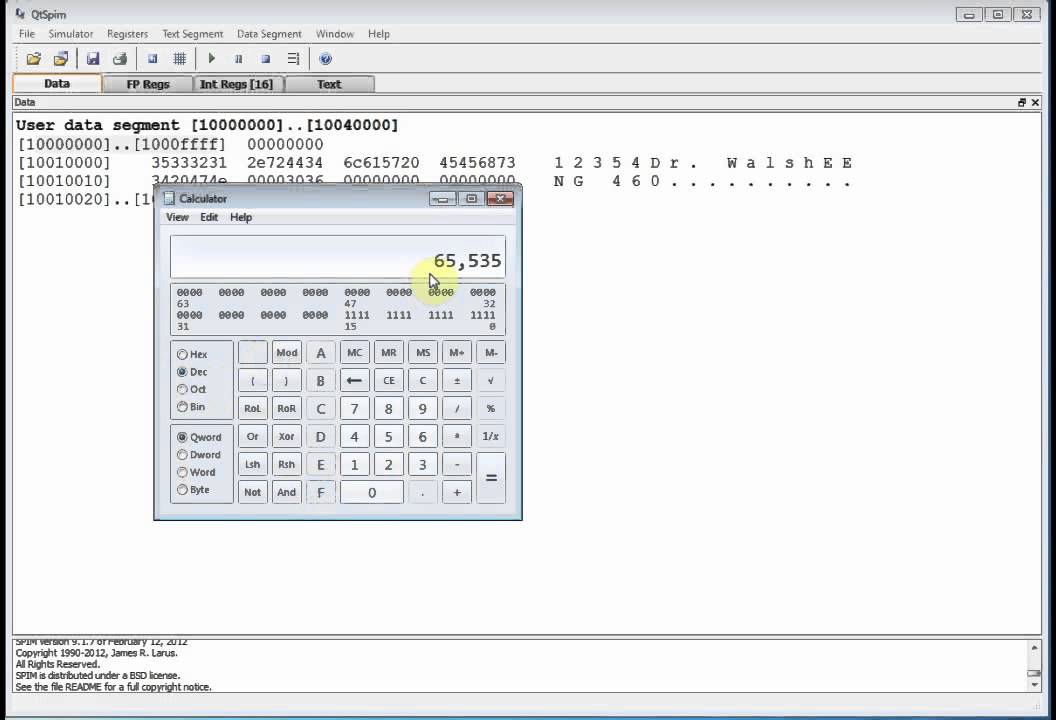The height and width of the screenshot is (720, 1056).
Task: Stop the simulation with the stop icon
Action: [266, 59]
